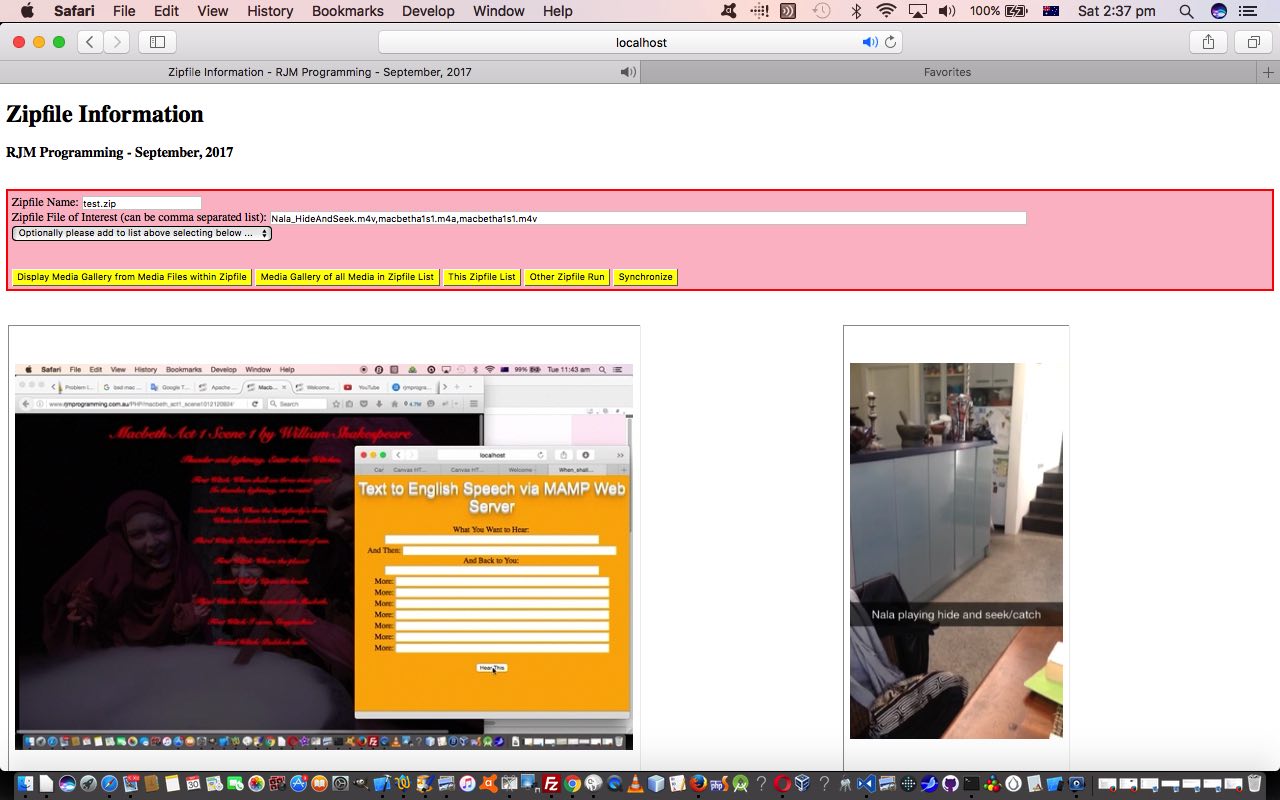
Task: Click 'Display Media Gallery from Media Files' button
Action: (x=131, y=277)
